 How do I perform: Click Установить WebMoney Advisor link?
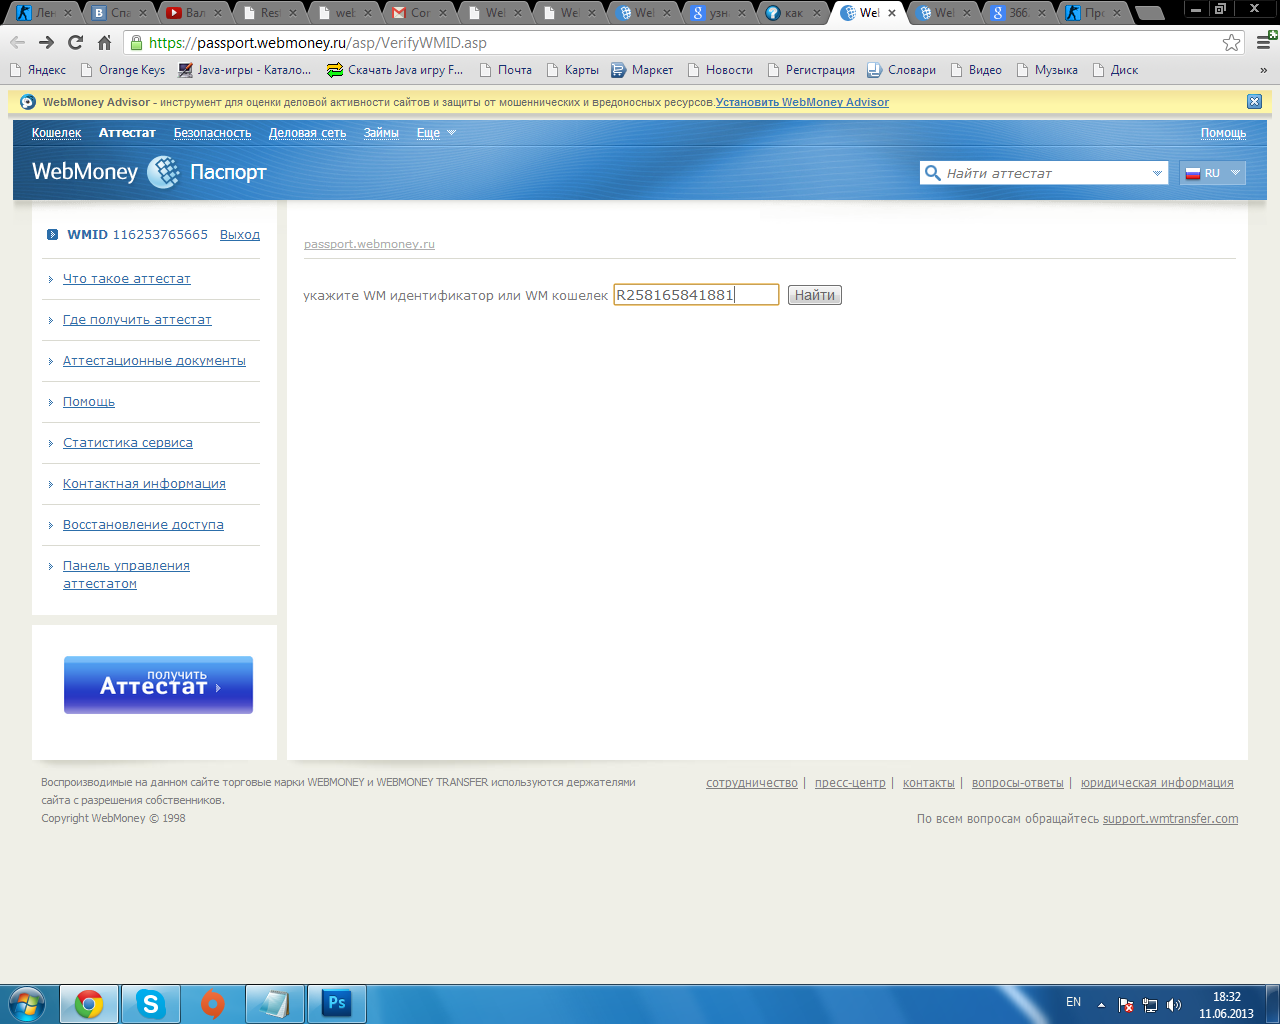802,102
